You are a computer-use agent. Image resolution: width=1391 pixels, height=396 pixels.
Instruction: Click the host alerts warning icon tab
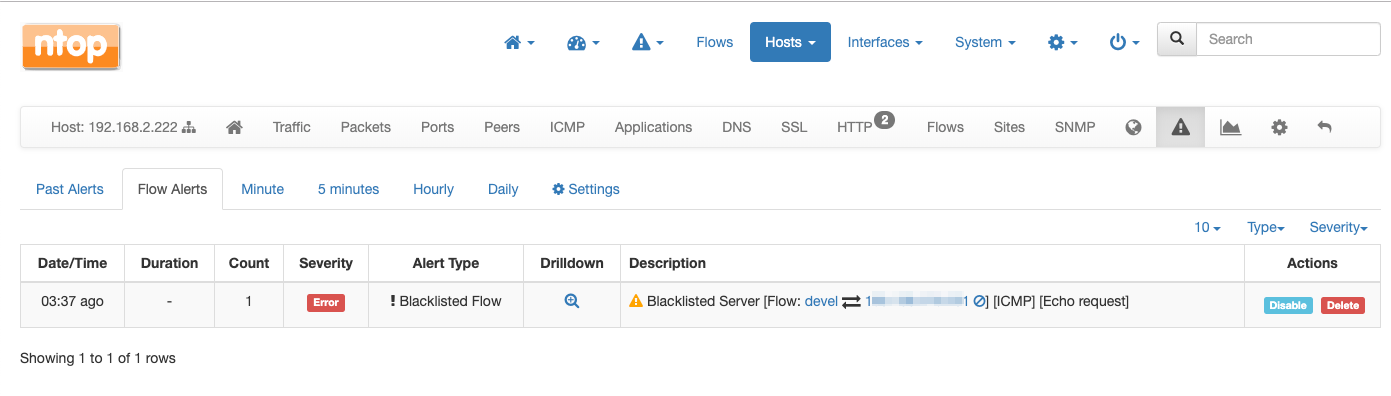pyautogui.click(x=1181, y=127)
